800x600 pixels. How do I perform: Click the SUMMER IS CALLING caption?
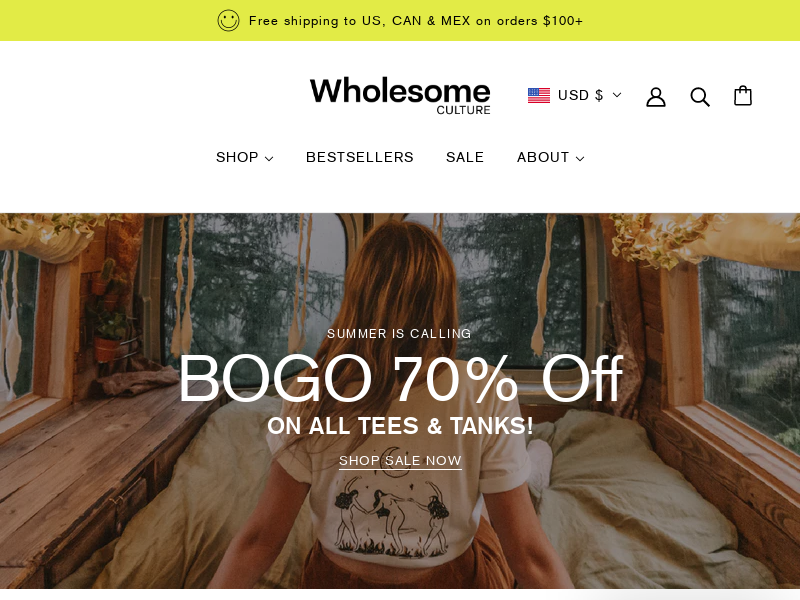click(399, 334)
